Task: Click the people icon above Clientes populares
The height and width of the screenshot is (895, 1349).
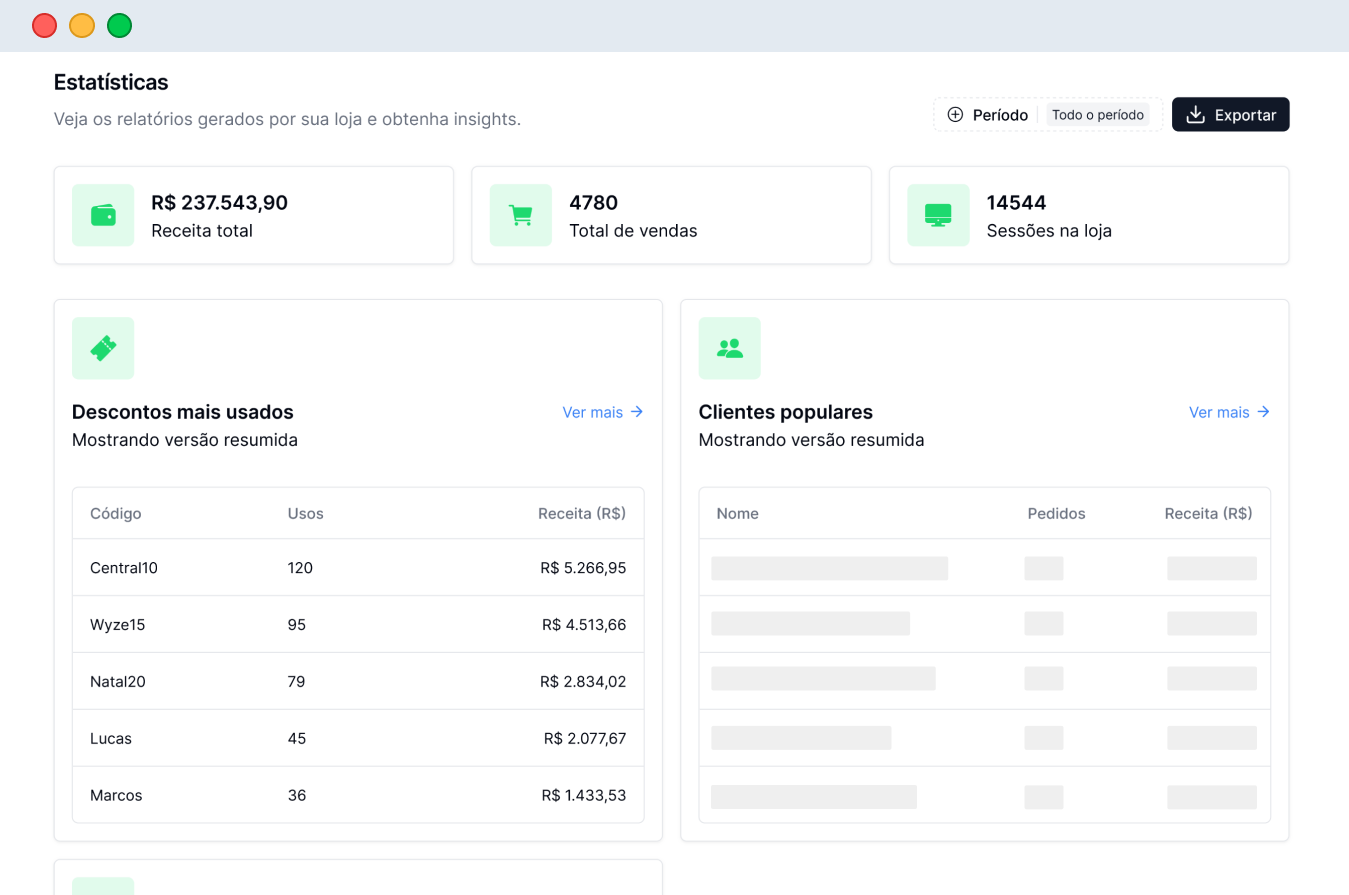Action: point(730,348)
